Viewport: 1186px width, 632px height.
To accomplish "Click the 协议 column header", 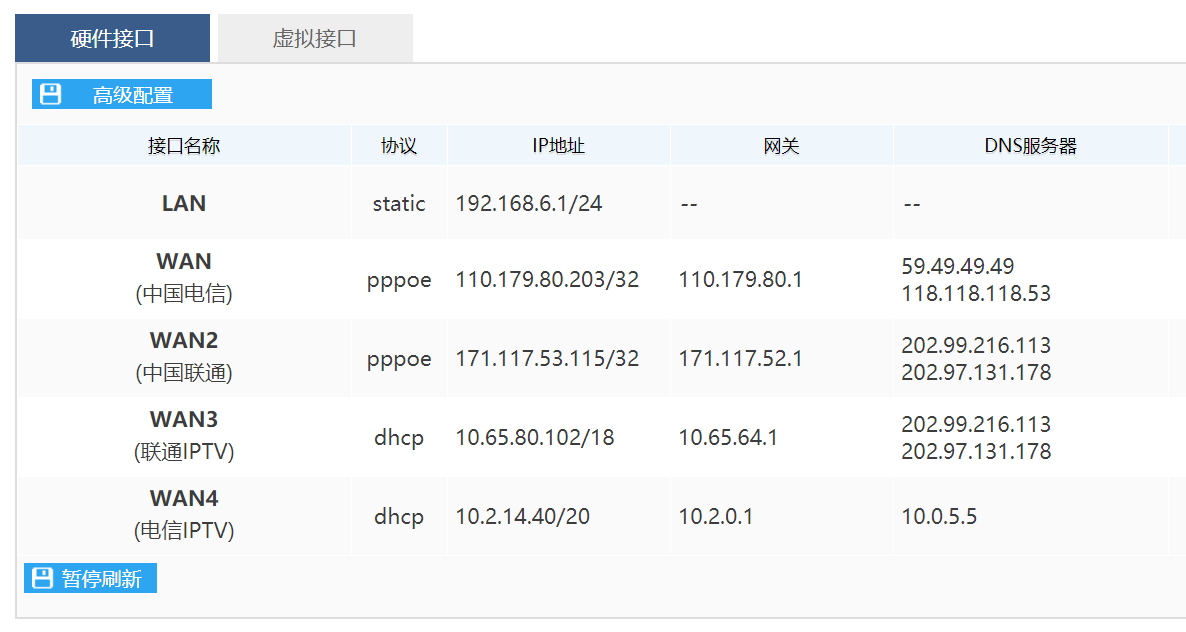I will pyautogui.click(x=399, y=146).
